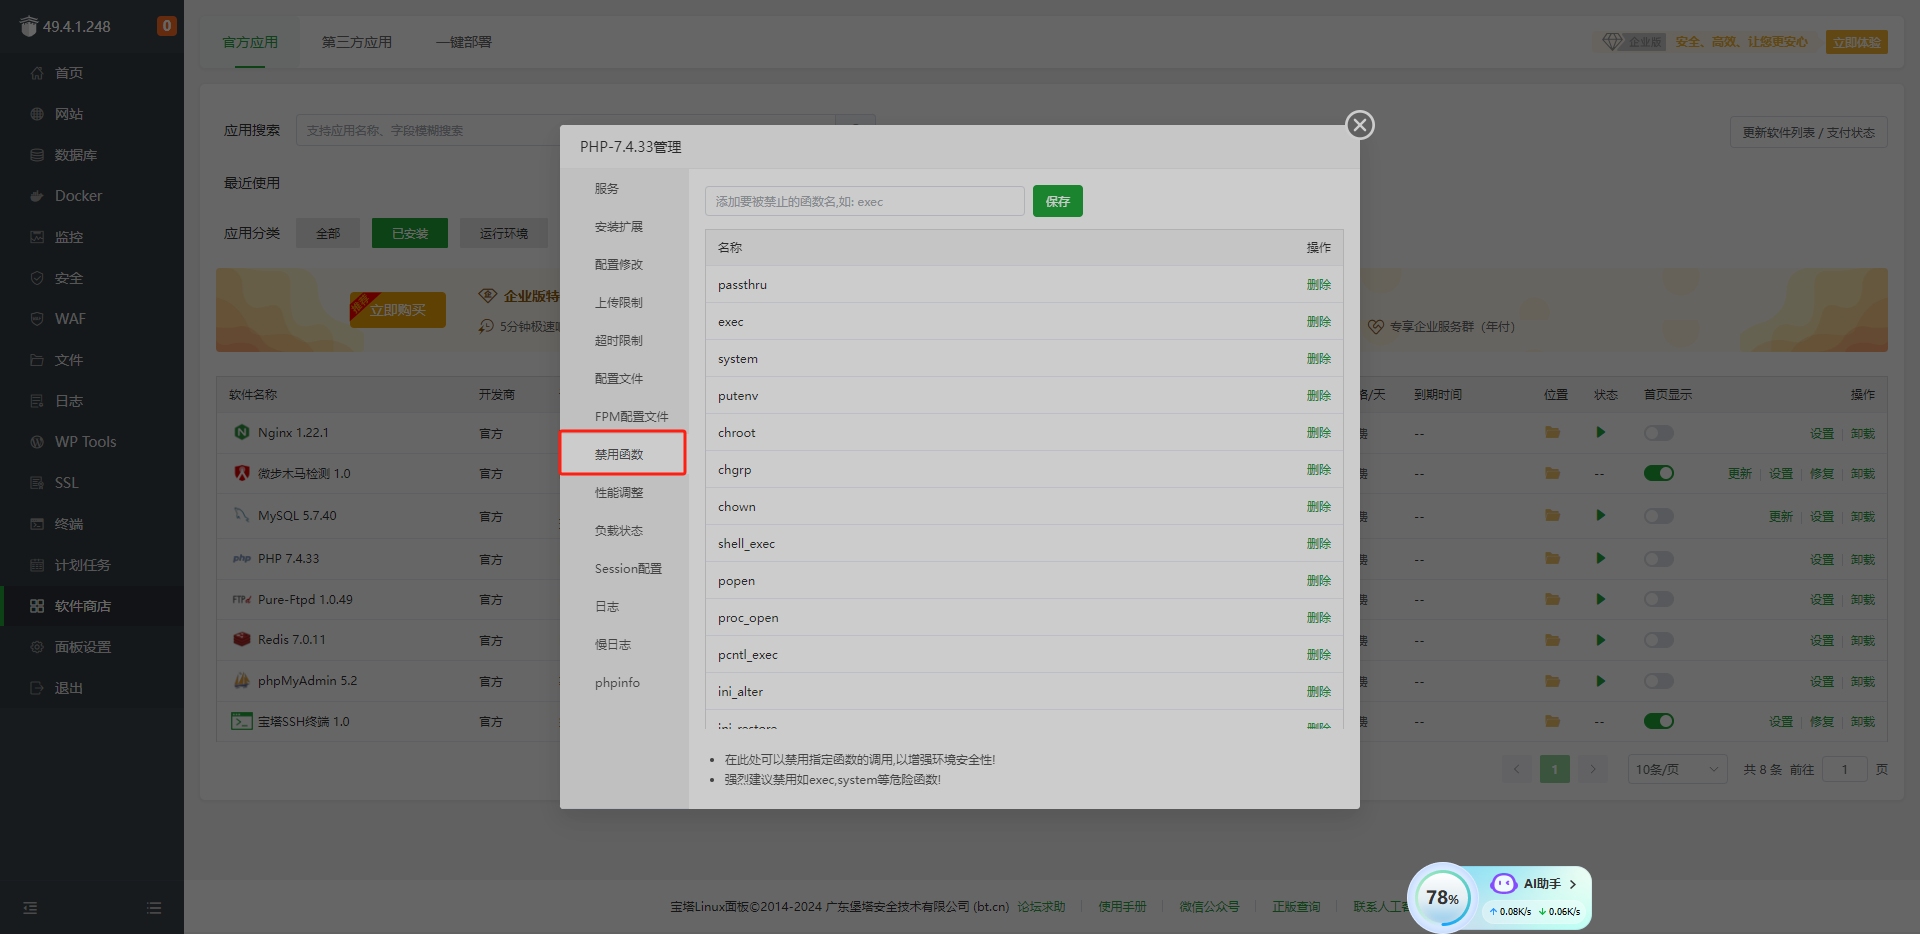Toggle homepage display for Pure-Ftpd 1.0.49
The width and height of the screenshot is (1920, 934).
click(1658, 599)
